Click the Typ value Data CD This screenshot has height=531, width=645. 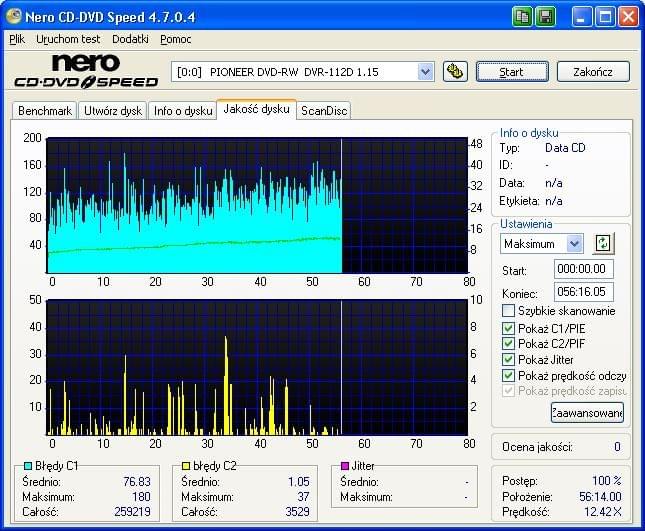[x=565, y=148]
